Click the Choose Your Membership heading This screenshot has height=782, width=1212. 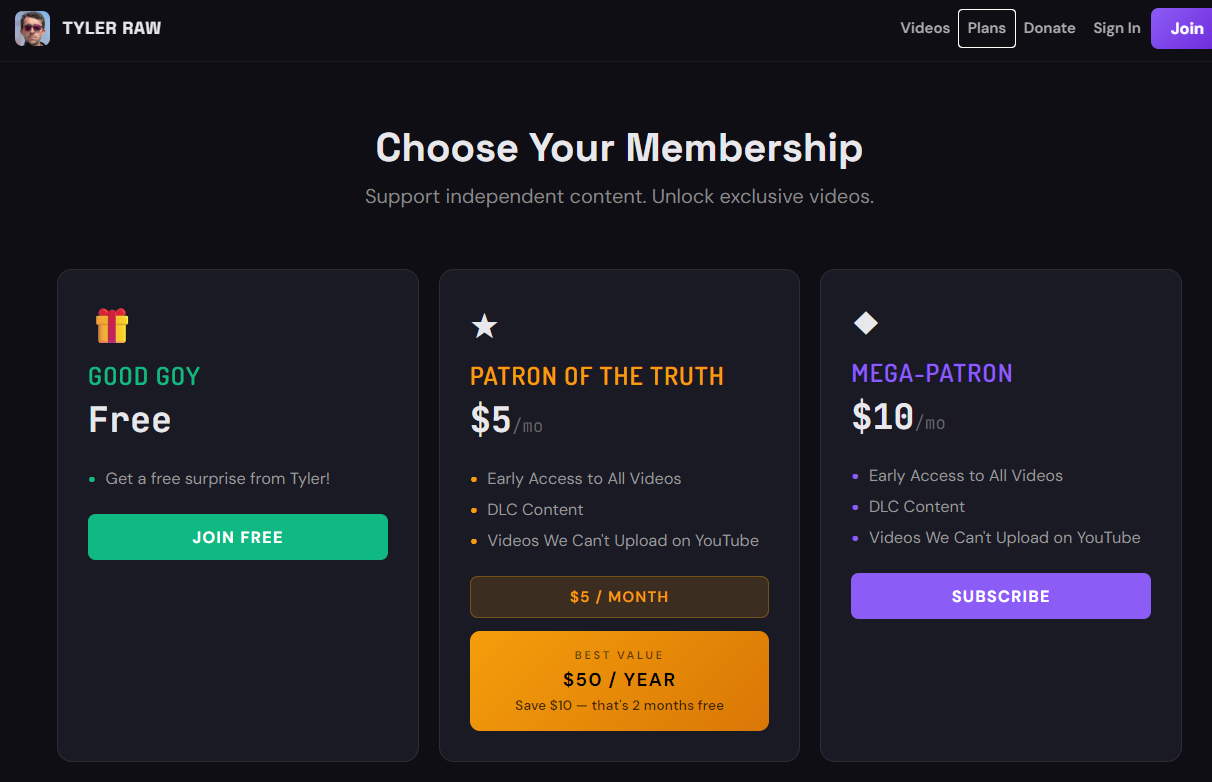click(x=619, y=148)
